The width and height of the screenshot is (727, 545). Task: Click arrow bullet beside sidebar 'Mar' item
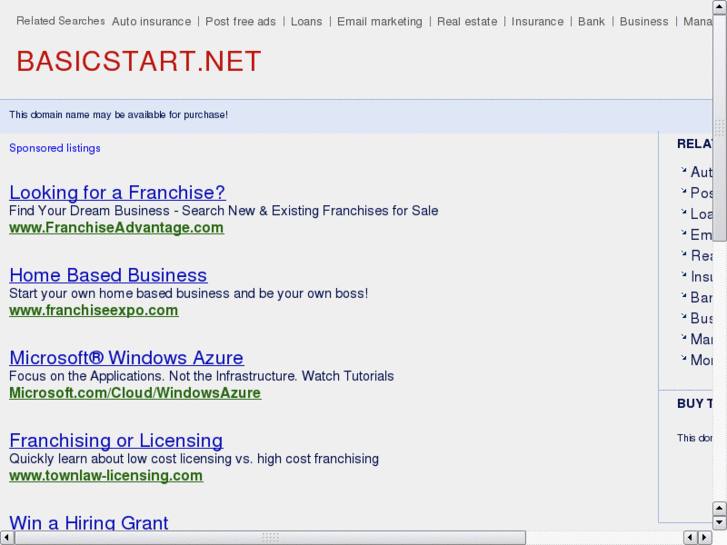(x=683, y=337)
